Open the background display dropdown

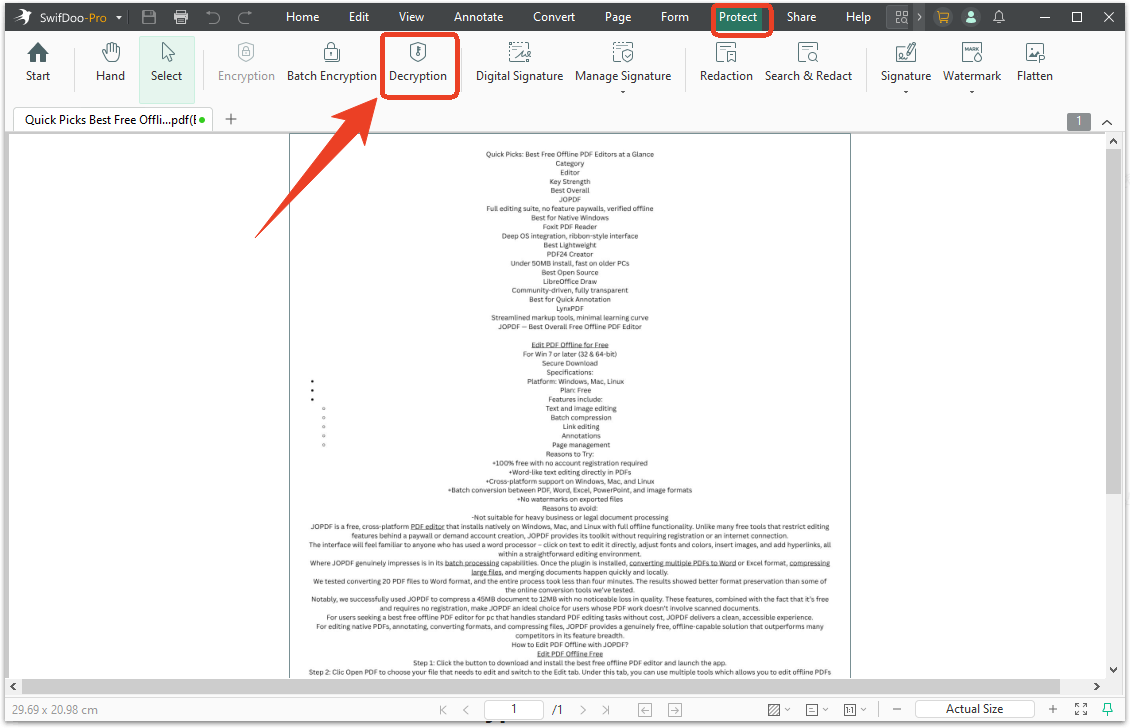[778, 710]
